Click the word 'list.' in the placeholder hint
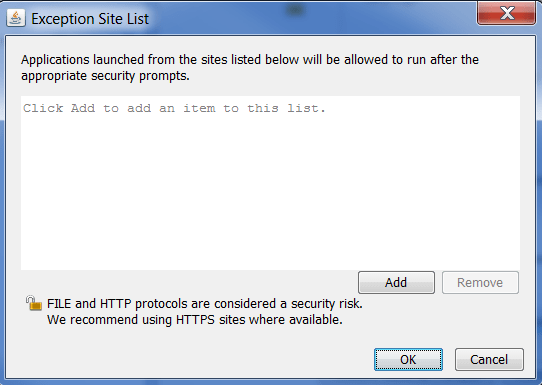The image size is (542, 385). tap(306, 108)
